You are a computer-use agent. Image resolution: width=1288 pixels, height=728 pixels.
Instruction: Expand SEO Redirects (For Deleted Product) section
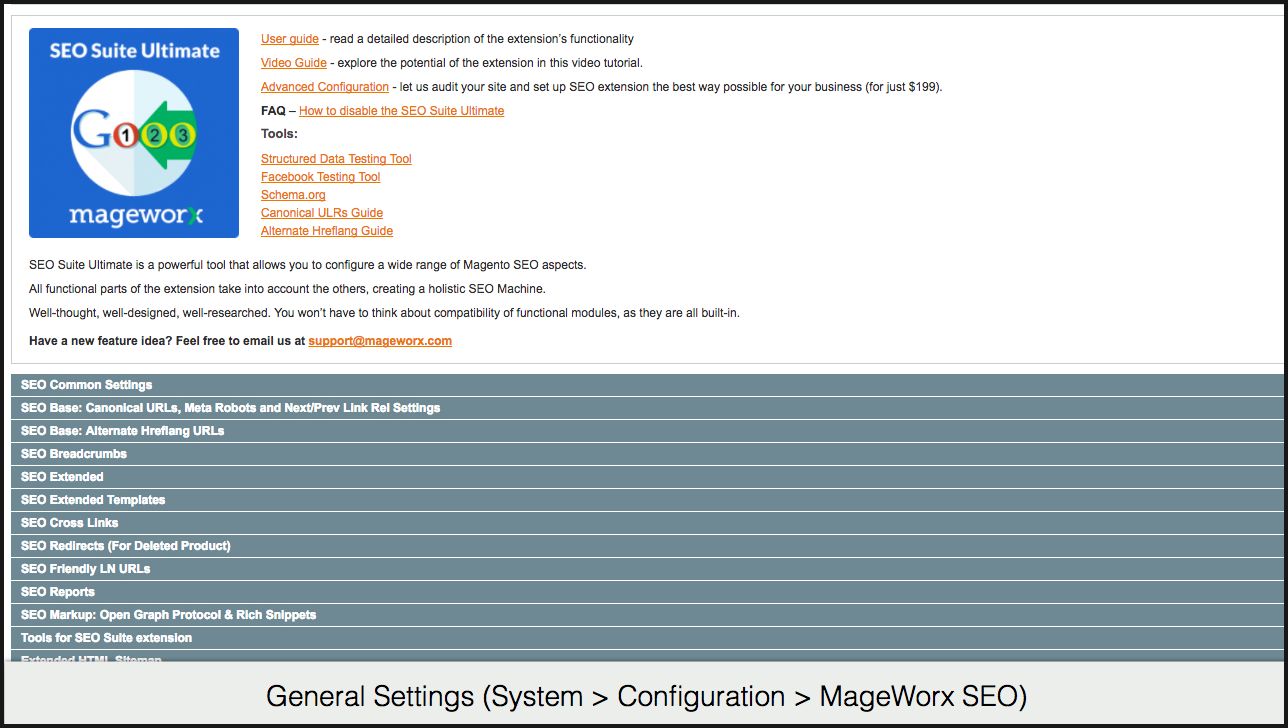[x=126, y=546]
